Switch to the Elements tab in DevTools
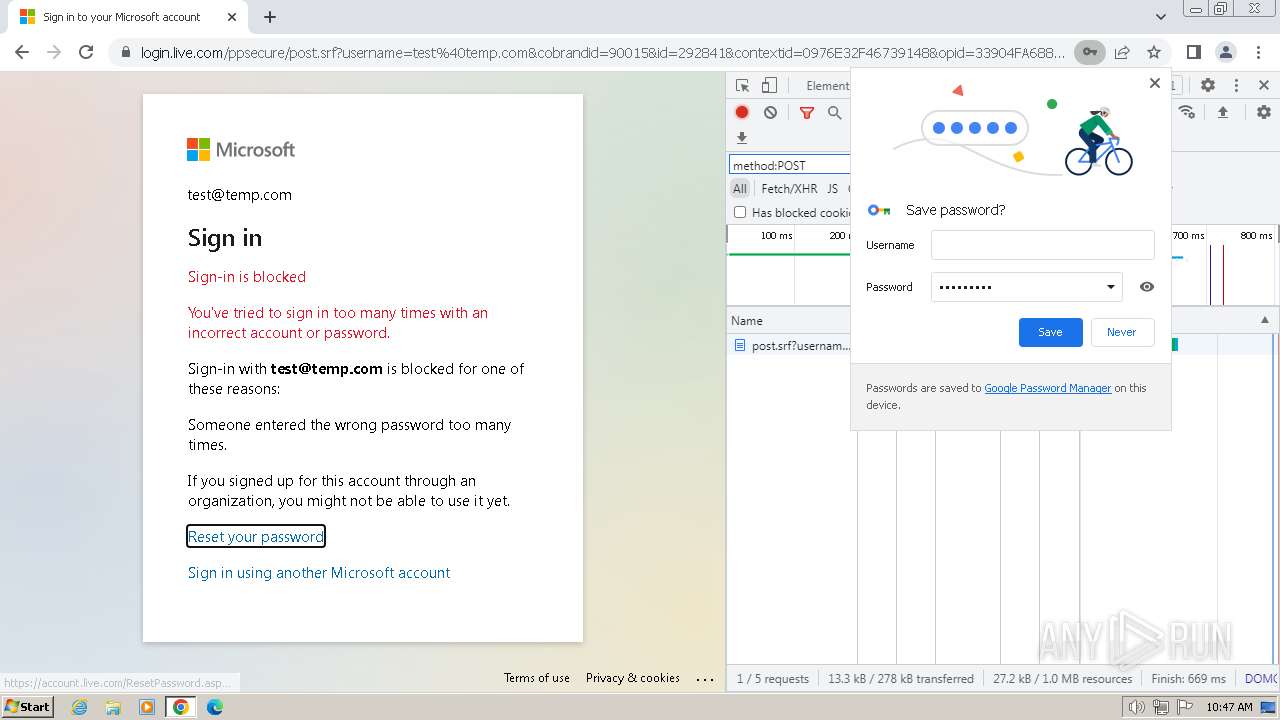The image size is (1280, 720). [x=828, y=86]
